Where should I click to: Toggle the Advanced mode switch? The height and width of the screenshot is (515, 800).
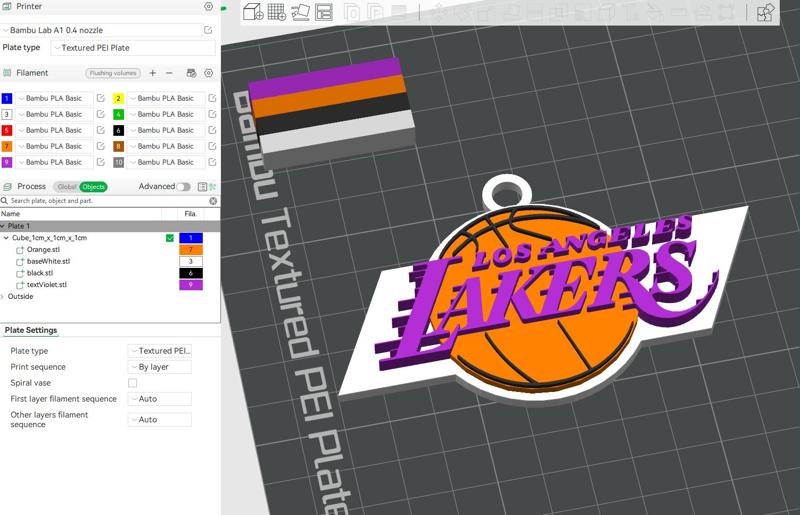click(183, 187)
